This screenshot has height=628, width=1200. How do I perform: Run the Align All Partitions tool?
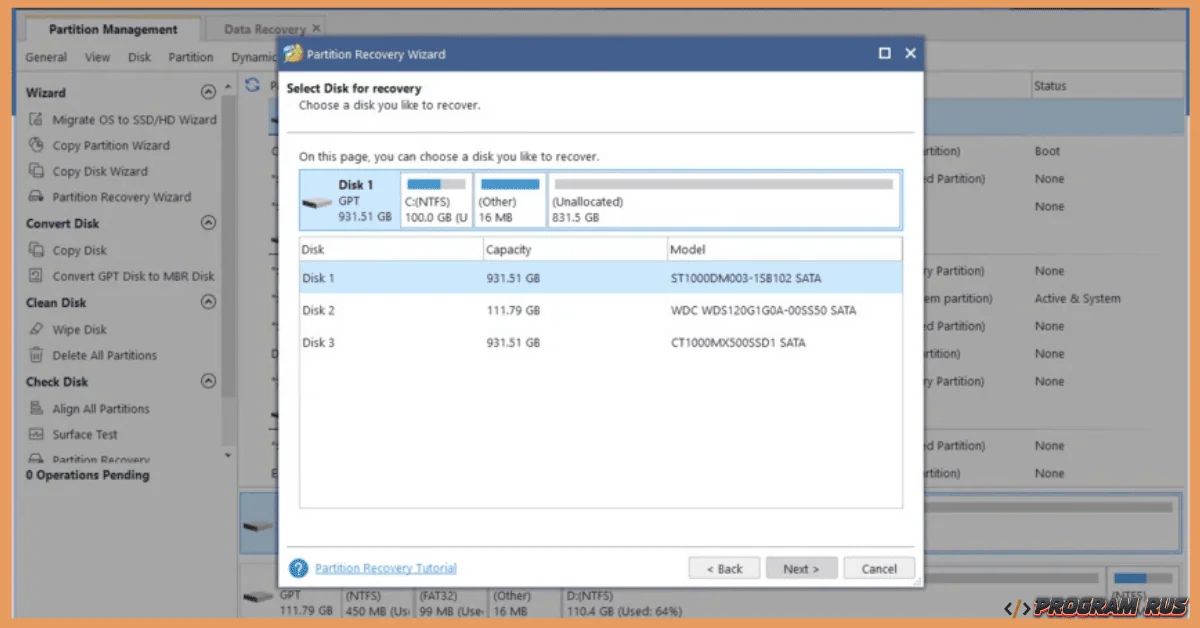(101, 408)
